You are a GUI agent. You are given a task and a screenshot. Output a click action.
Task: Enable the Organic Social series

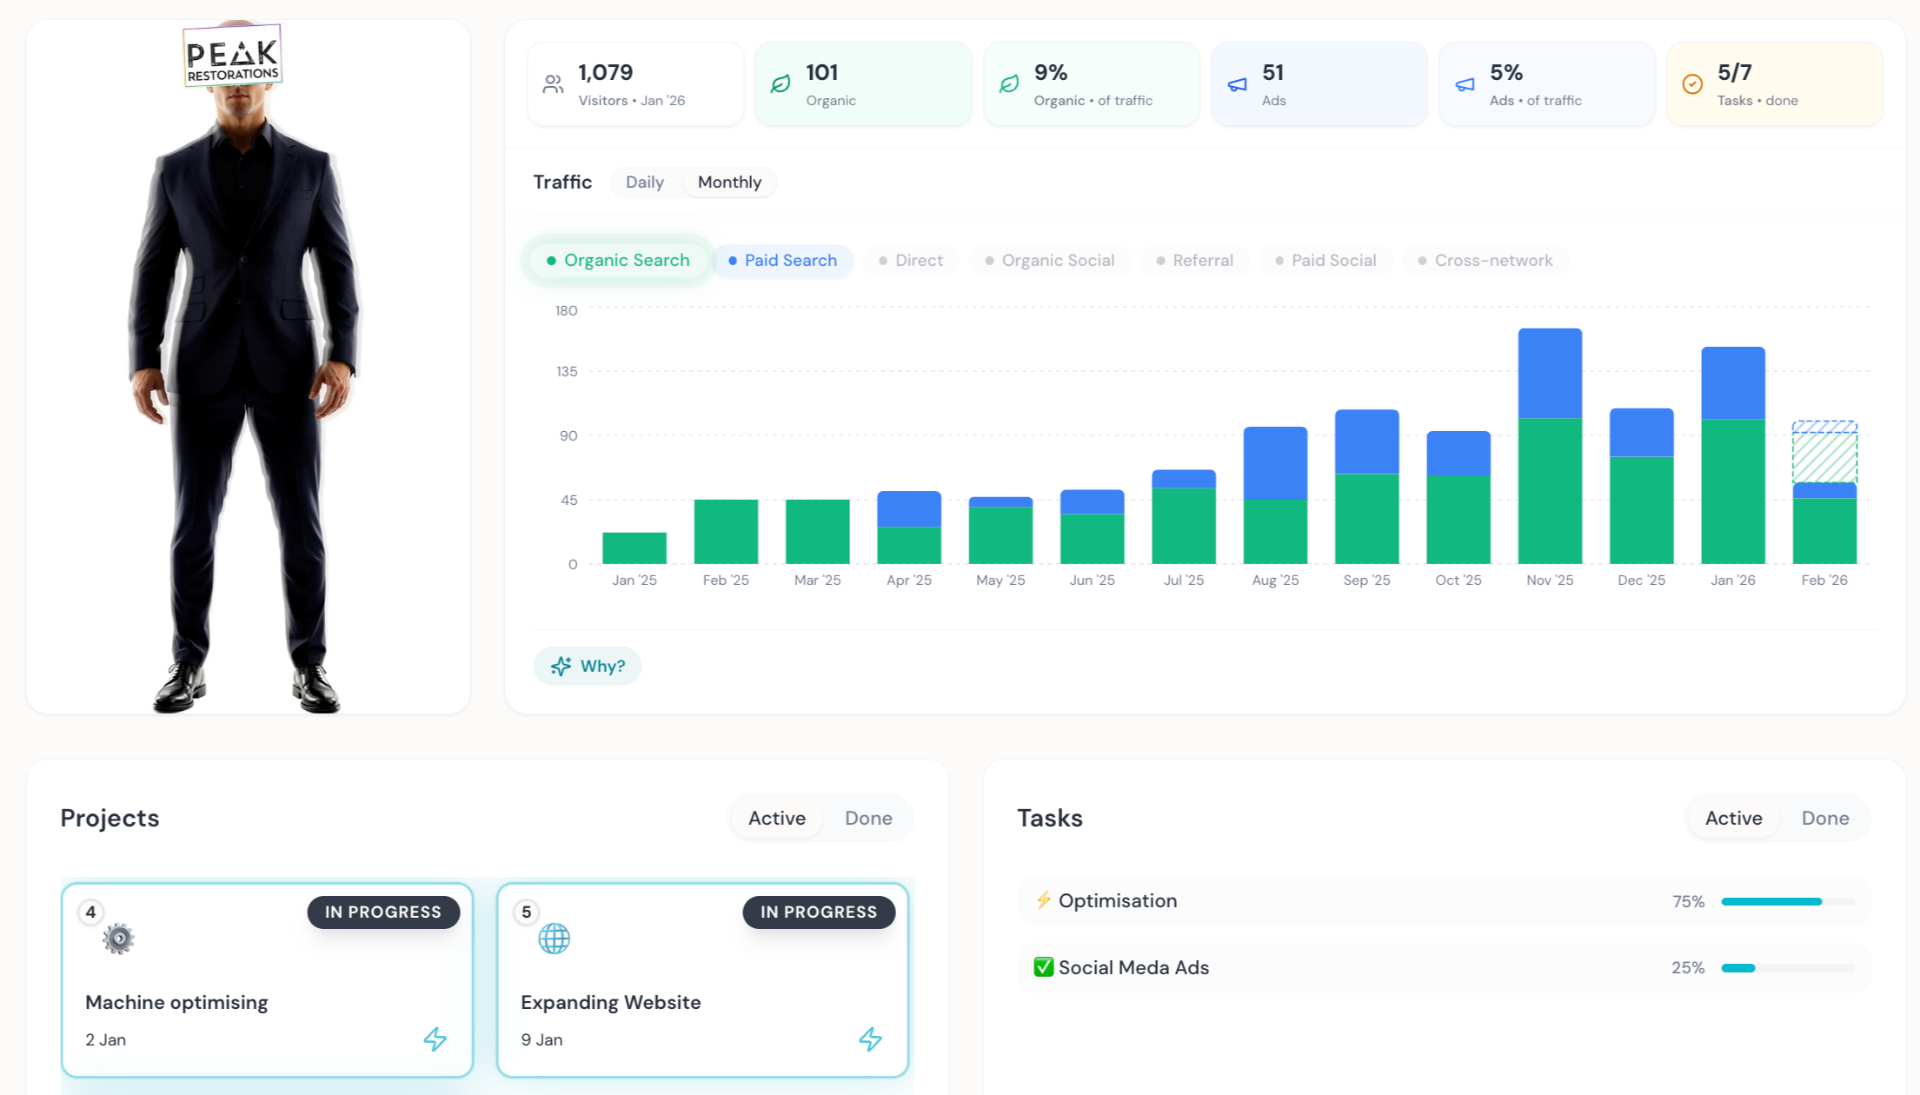(1049, 260)
